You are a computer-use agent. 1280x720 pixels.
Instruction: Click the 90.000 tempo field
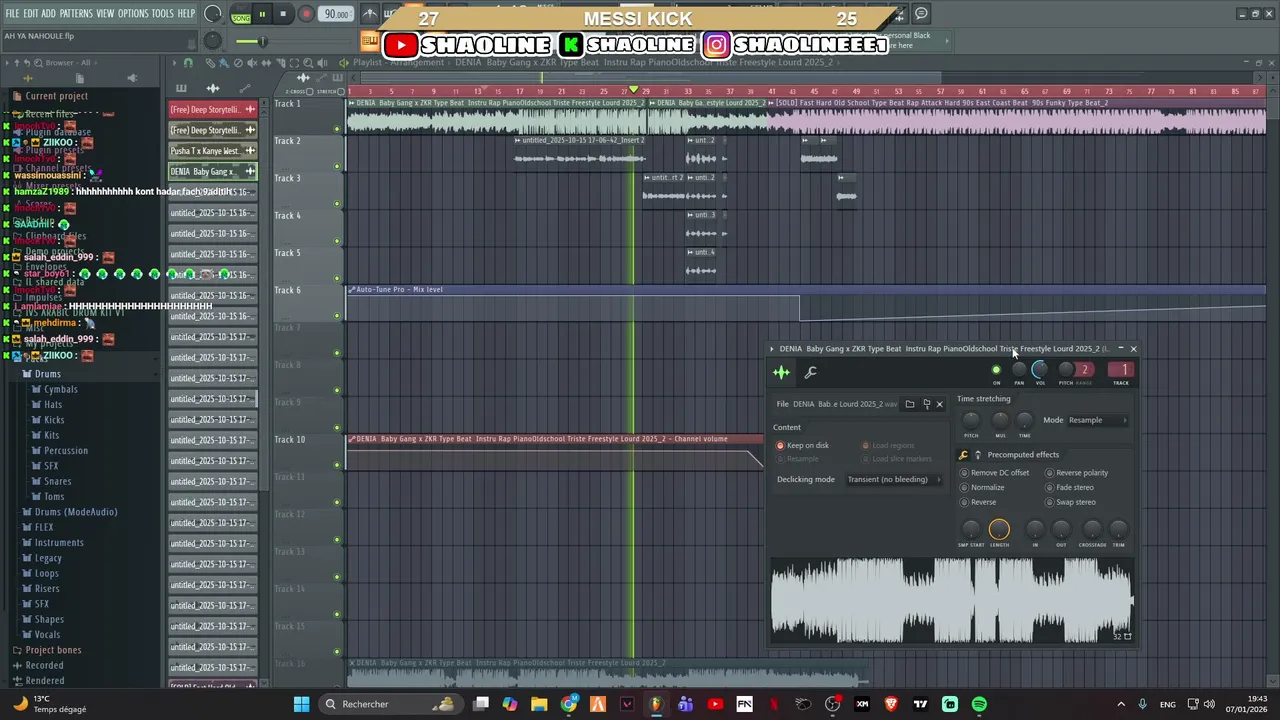(337, 14)
